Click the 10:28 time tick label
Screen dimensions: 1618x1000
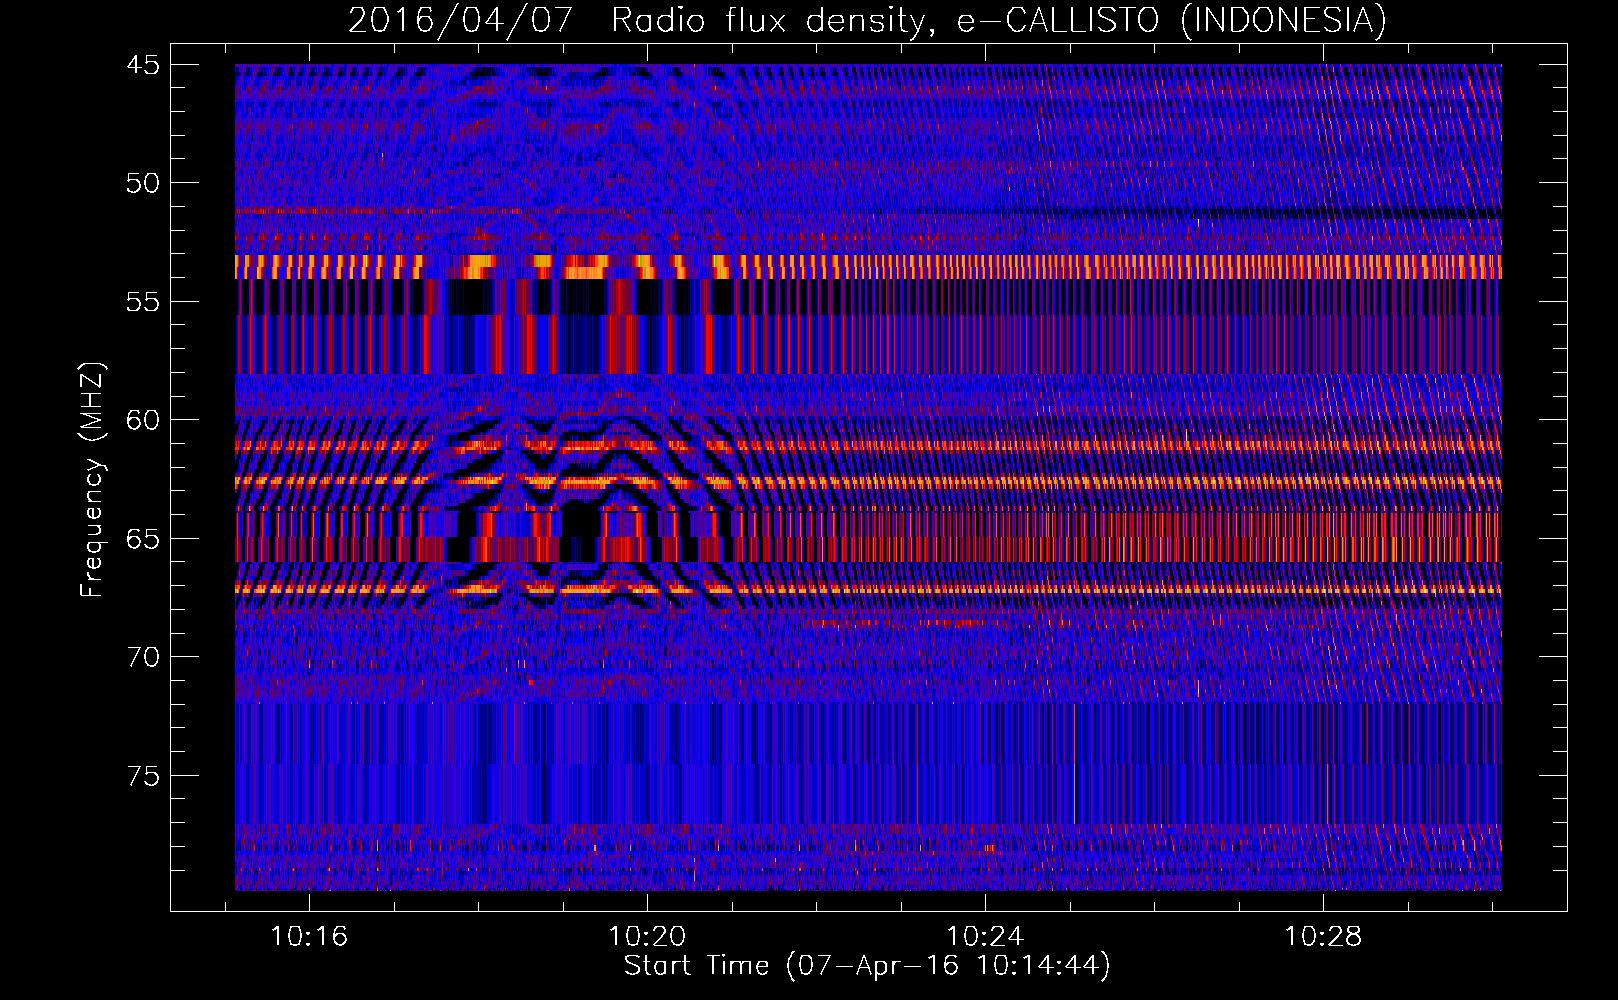point(1323,936)
